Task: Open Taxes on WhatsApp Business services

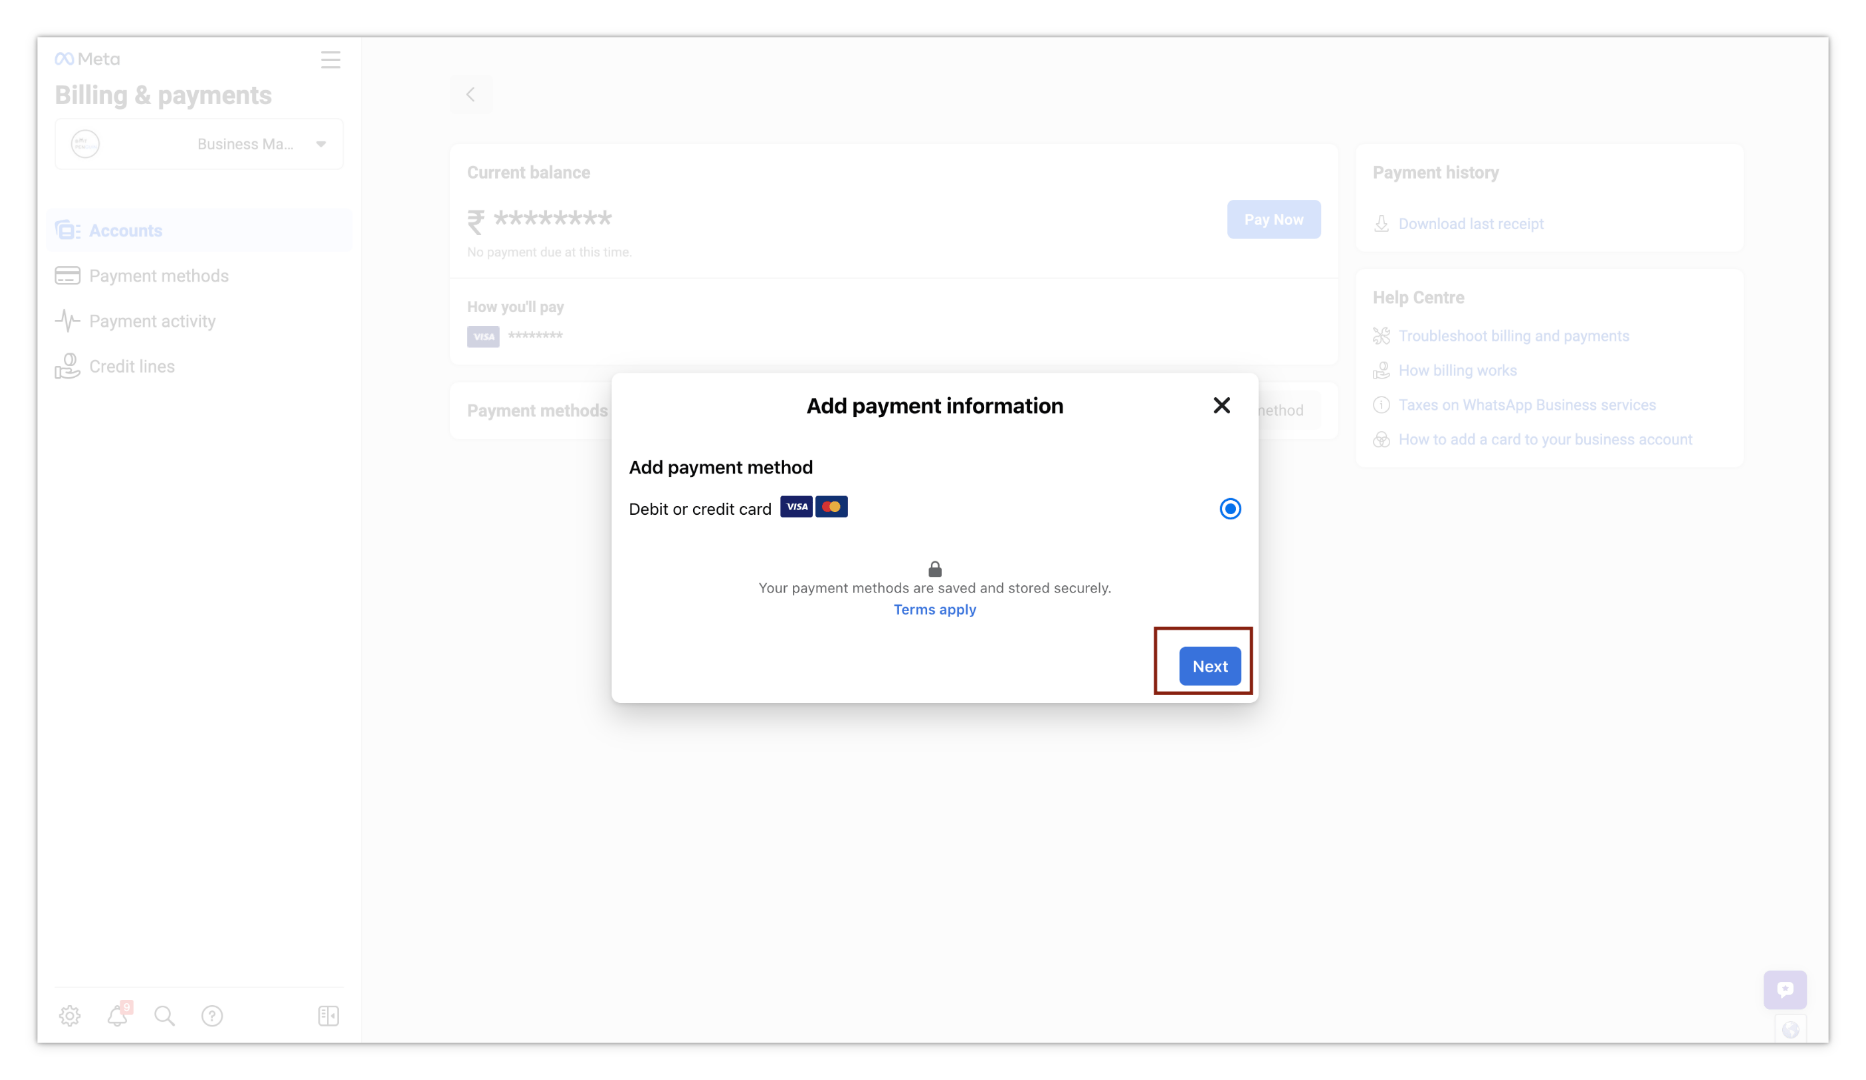Action: tap(1526, 405)
